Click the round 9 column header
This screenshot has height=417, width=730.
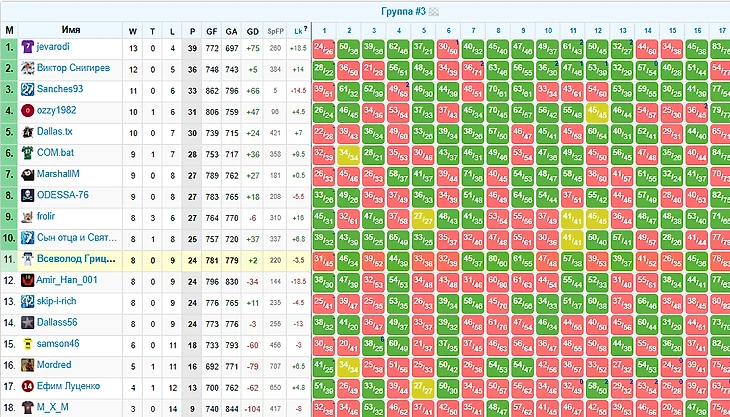(x=523, y=31)
